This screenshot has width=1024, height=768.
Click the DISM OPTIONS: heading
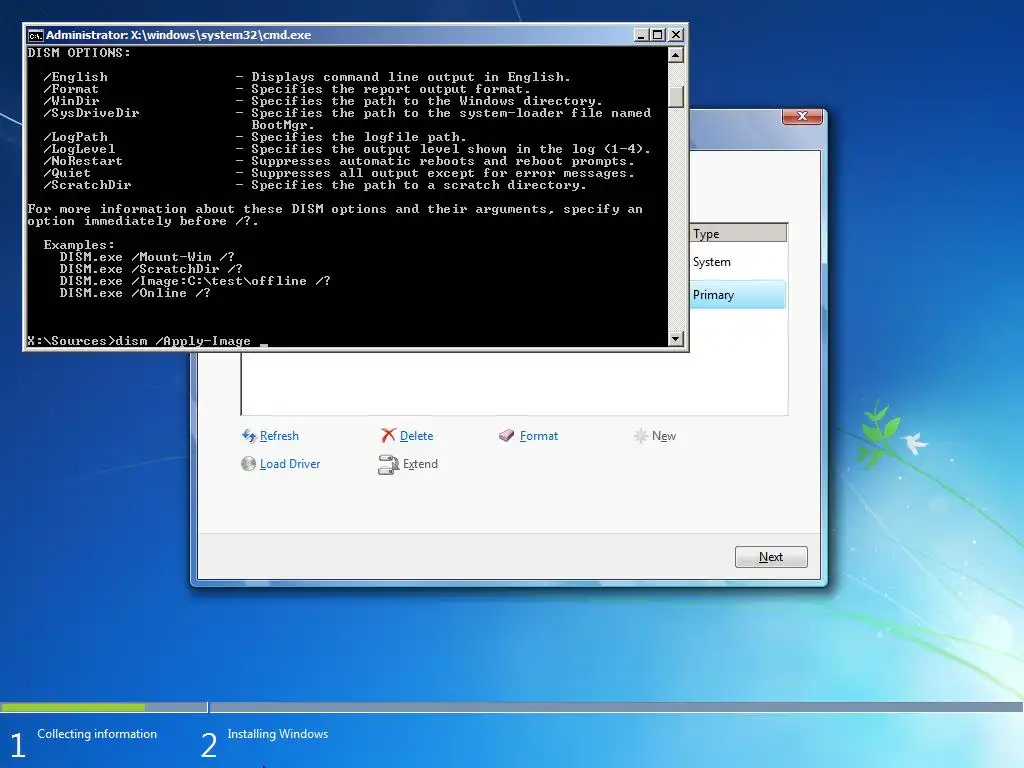tap(79, 53)
